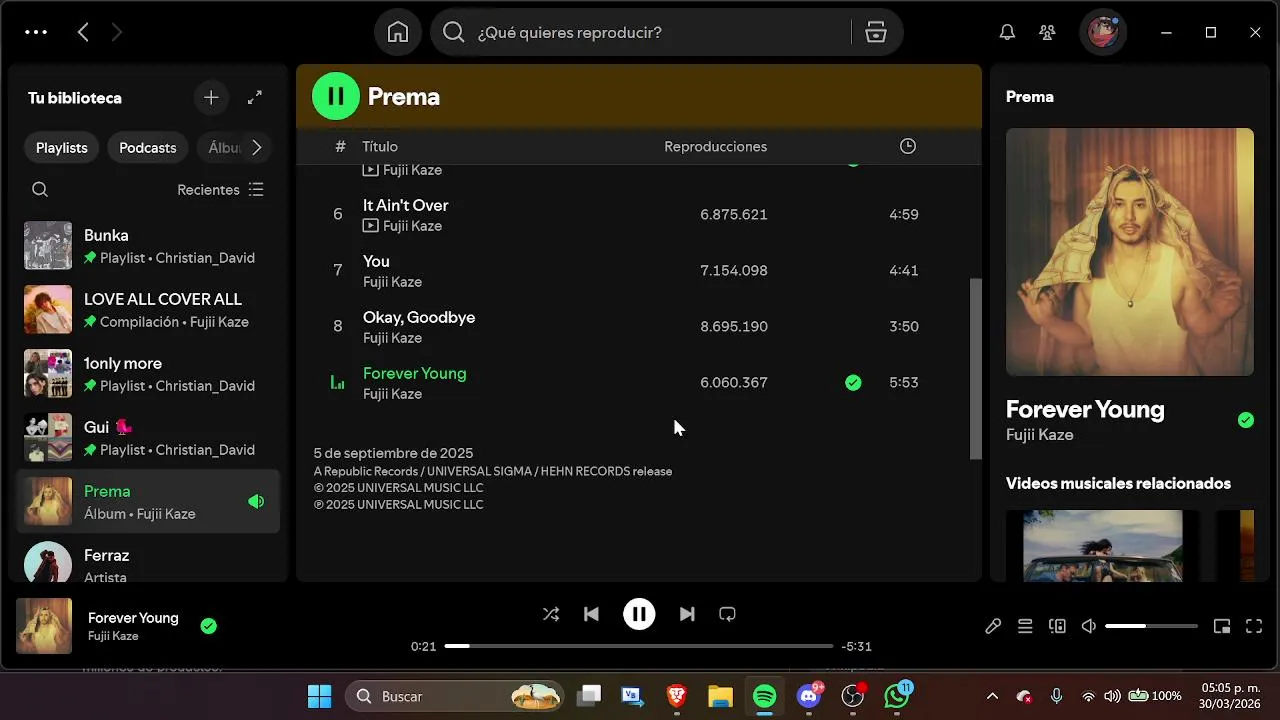Open the Home page icon

[x=398, y=32]
